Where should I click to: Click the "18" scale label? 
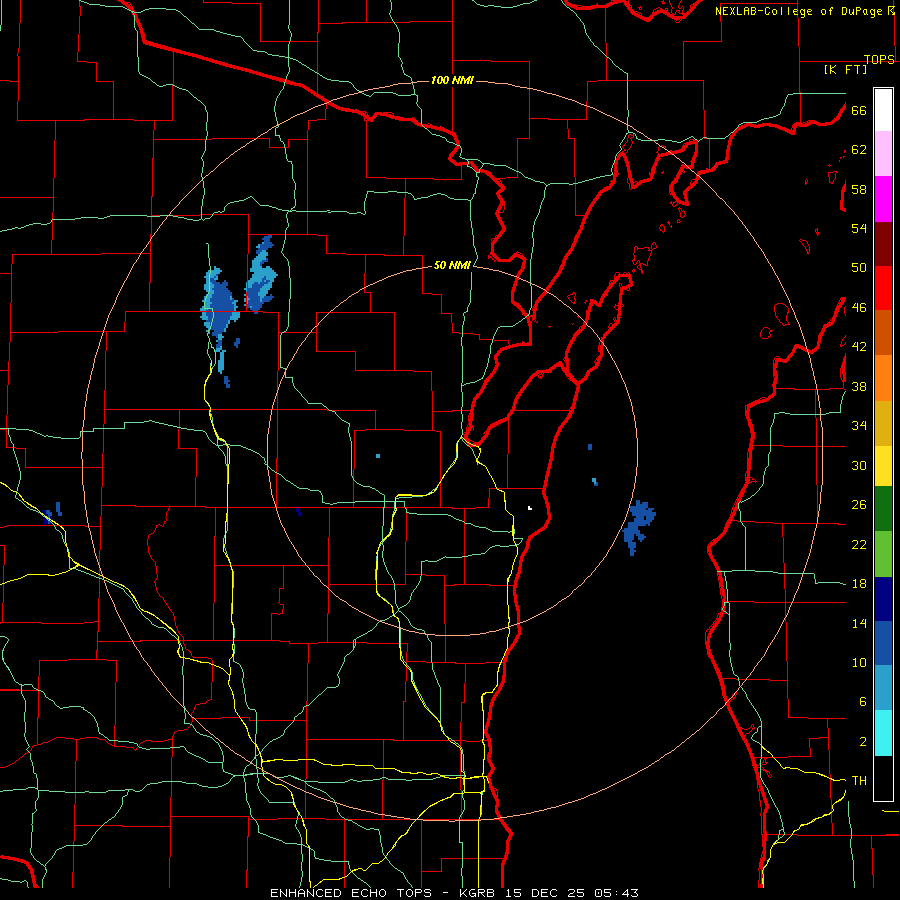859,584
